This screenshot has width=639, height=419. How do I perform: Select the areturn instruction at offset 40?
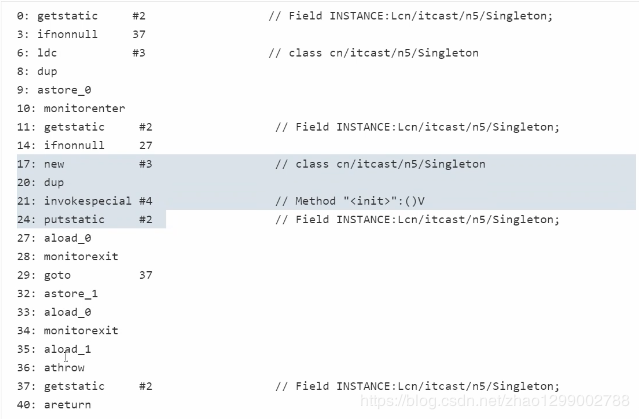point(54,405)
